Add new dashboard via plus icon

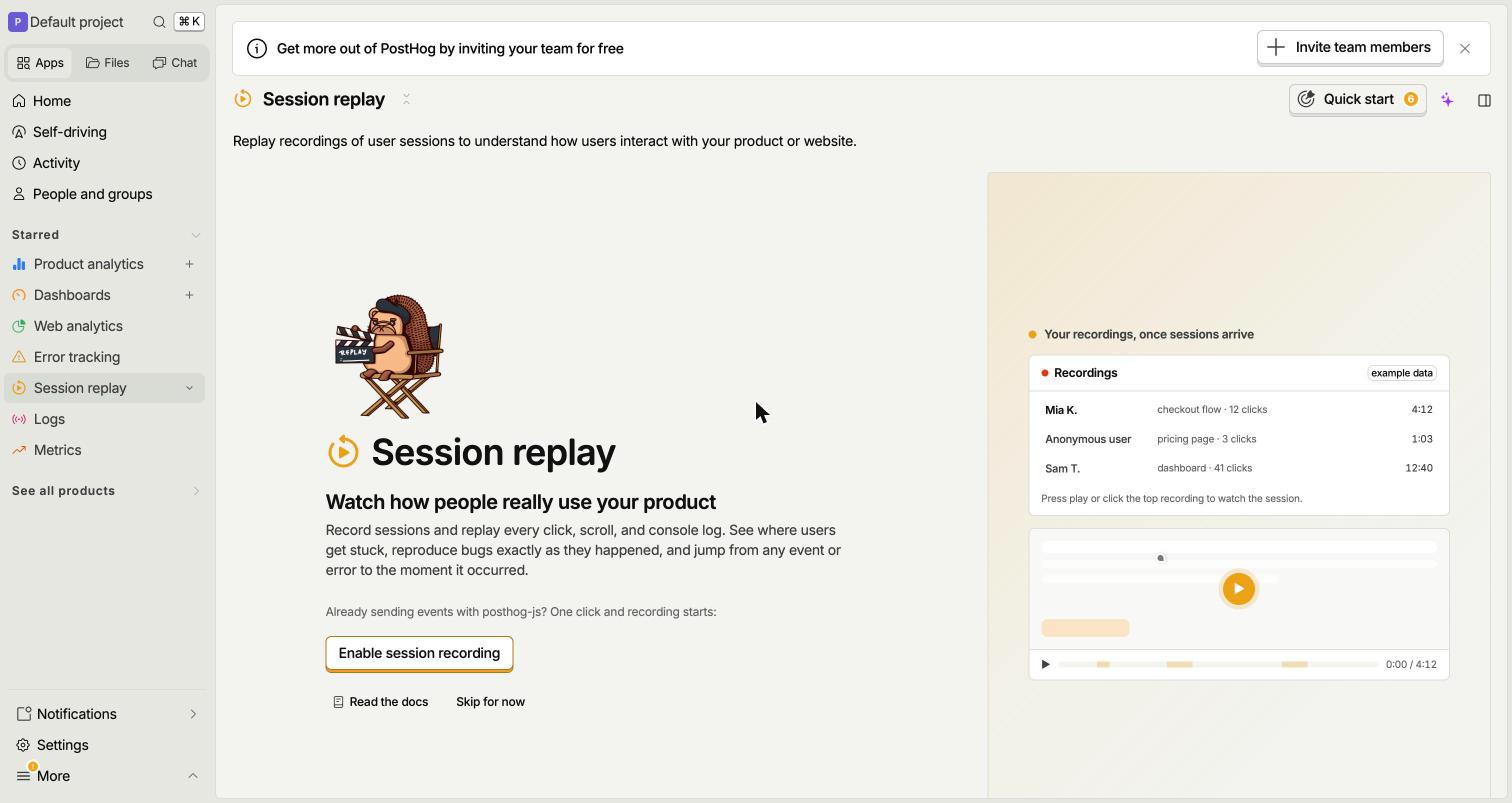pos(189,295)
